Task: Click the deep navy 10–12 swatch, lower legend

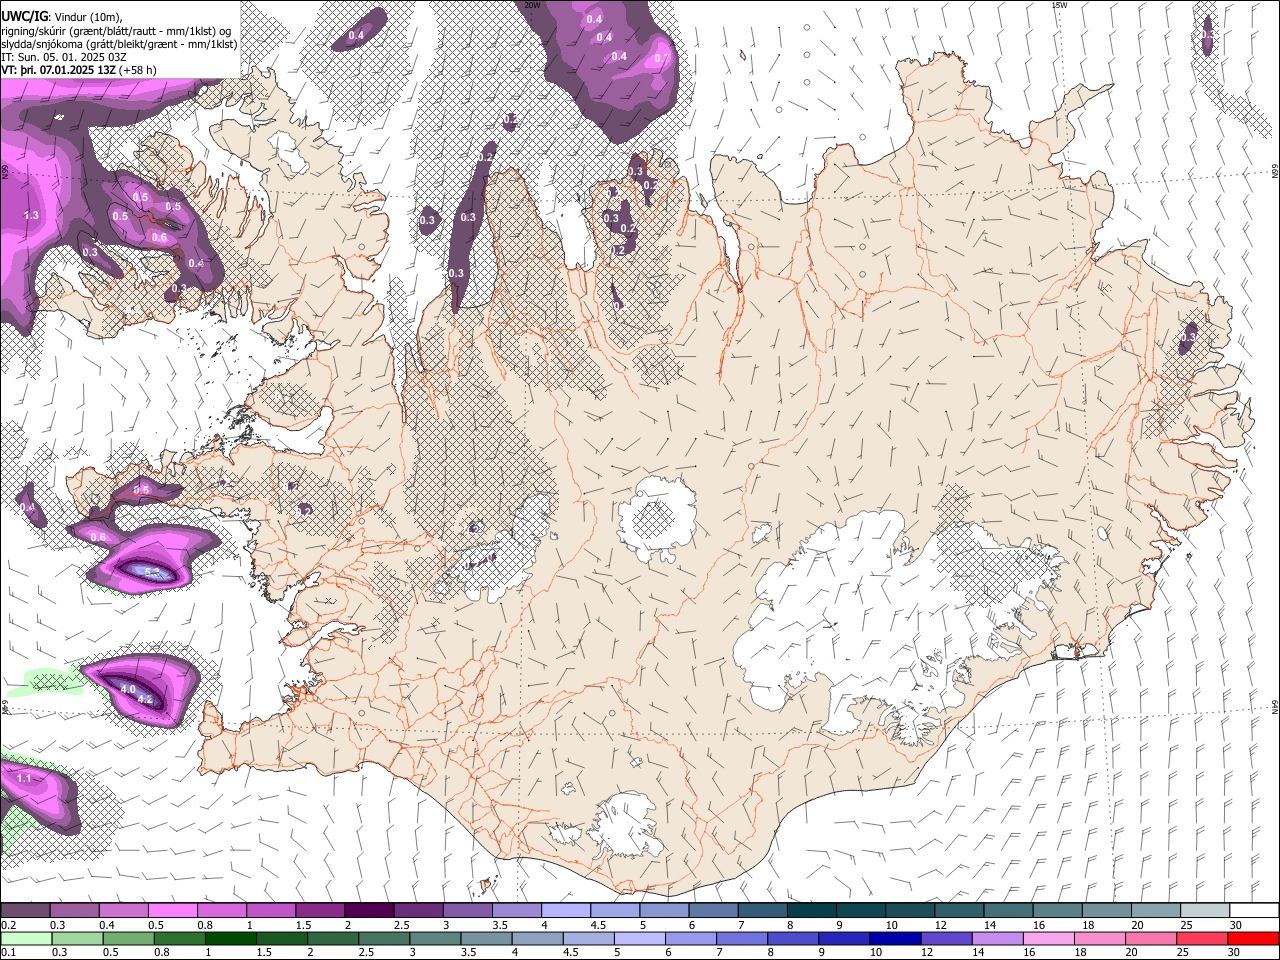Action: (895, 939)
